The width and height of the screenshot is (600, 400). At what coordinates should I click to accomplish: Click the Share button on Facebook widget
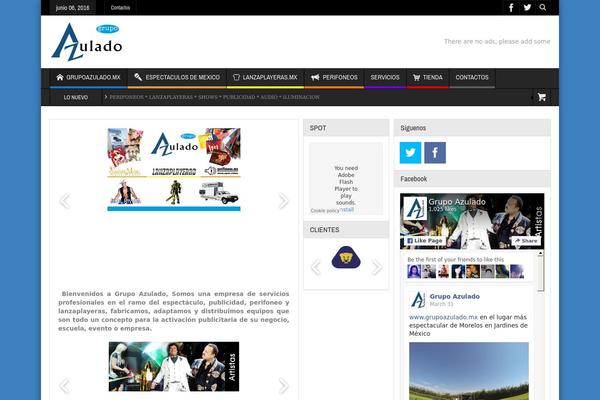click(526, 241)
